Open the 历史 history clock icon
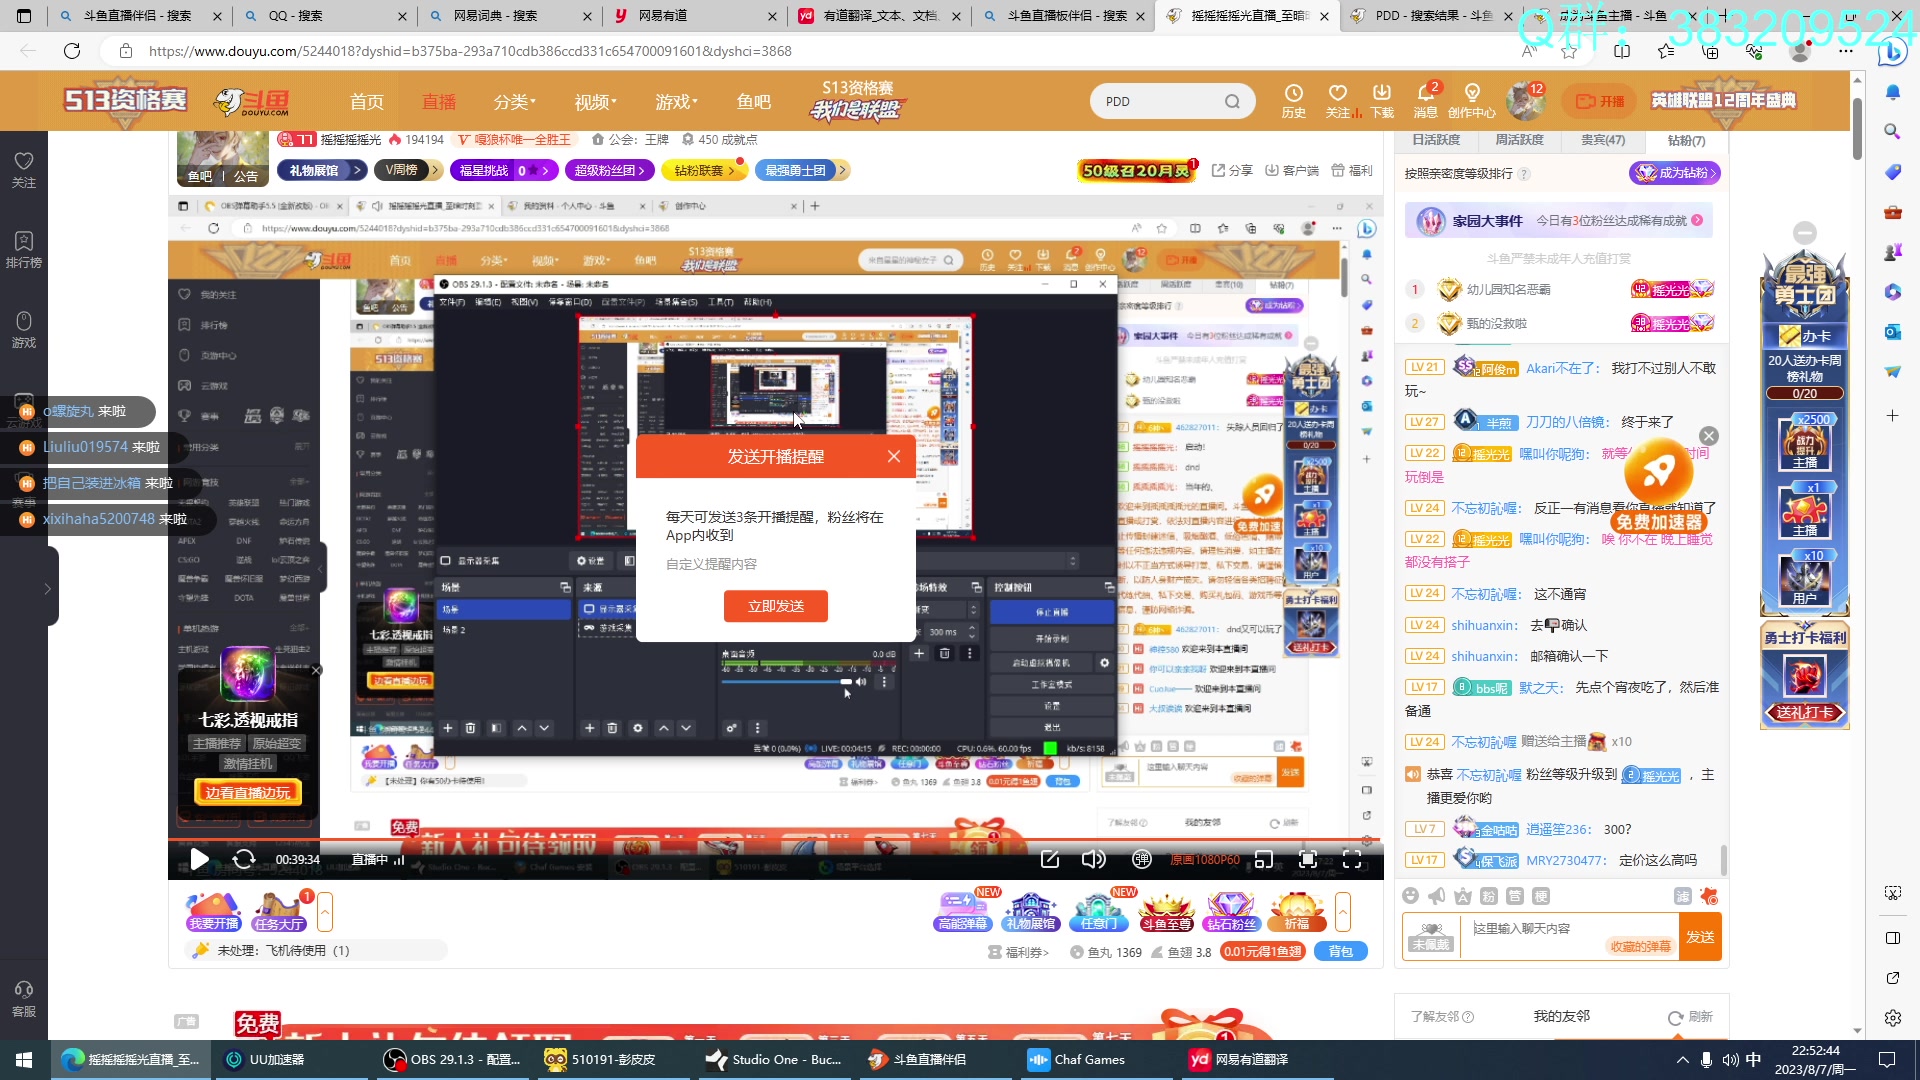Image resolution: width=1920 pixels, height=1080 pixels. click(x=1293, y=101)
